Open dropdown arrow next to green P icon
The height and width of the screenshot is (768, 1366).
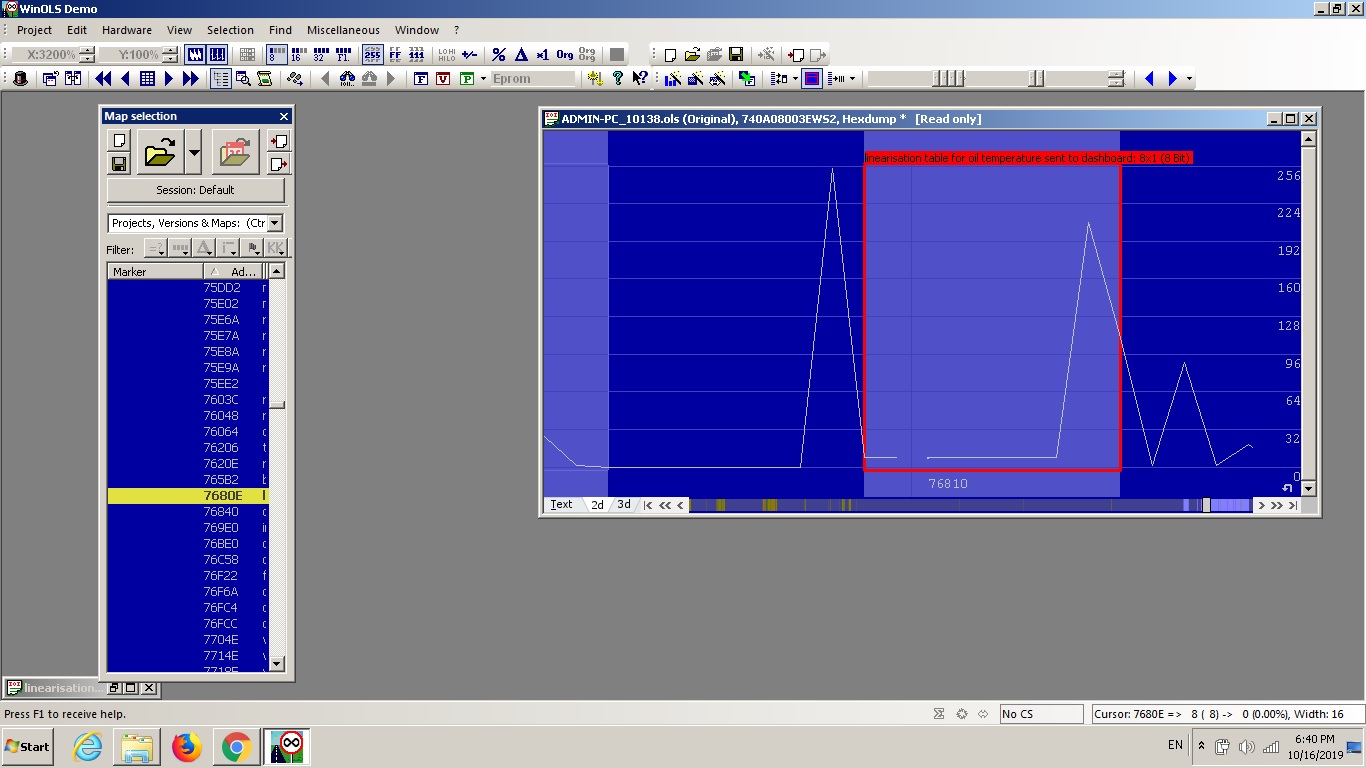(x=483, y=78)
